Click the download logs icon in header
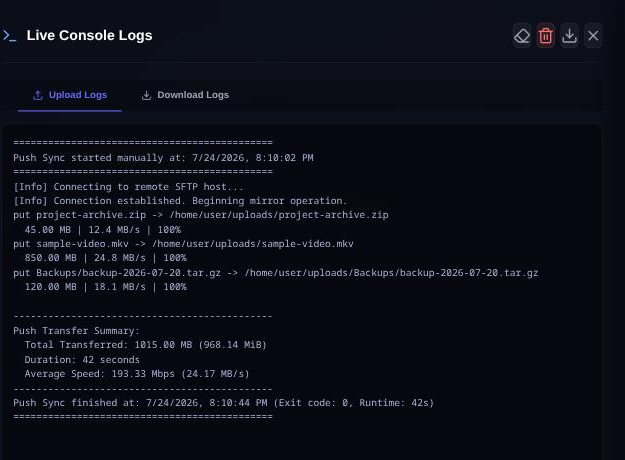The width and height of the screenshot is (625, 460). [569, 36]
